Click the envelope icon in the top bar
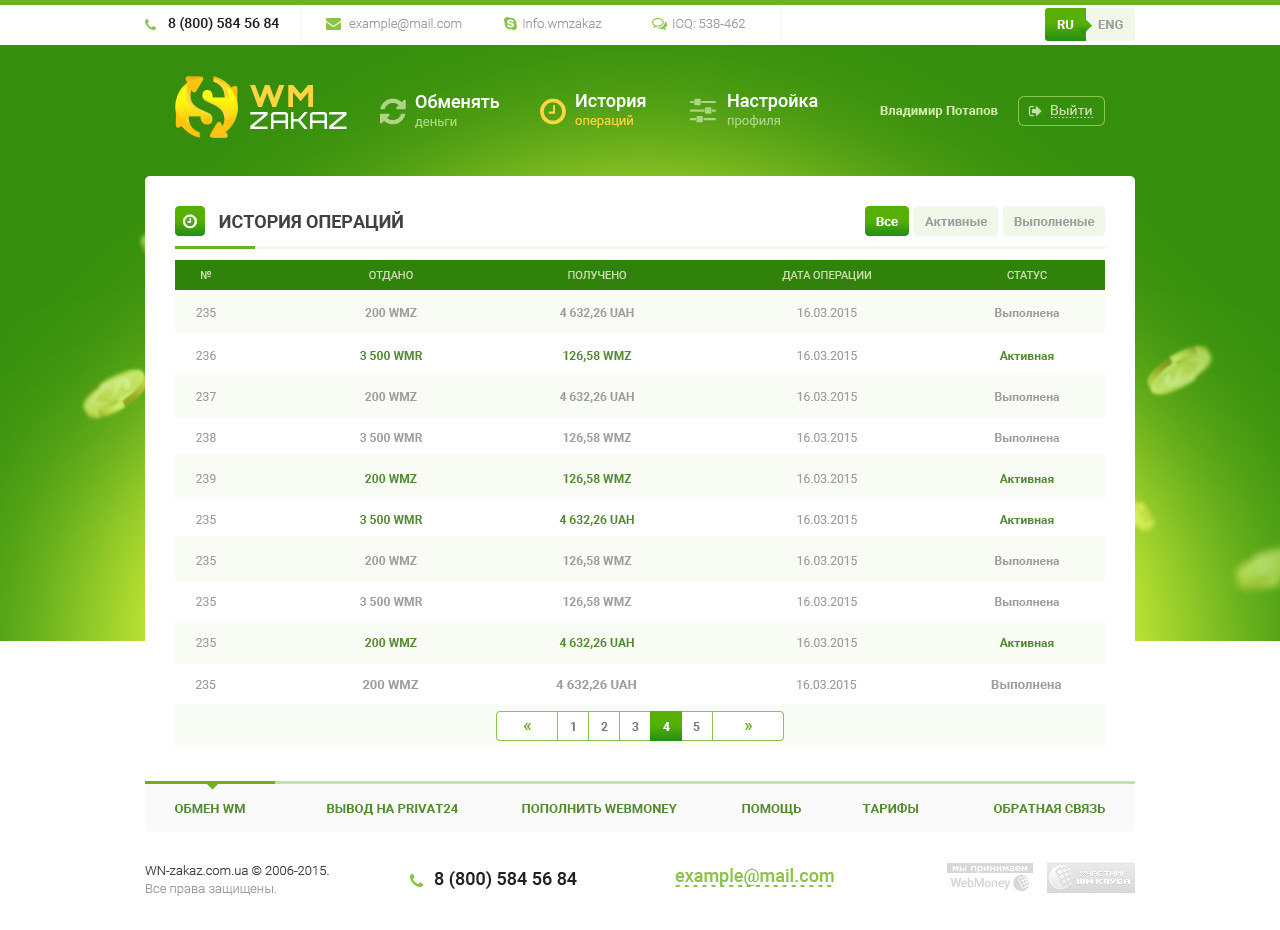The image size is (1280, 930). pyautogui.click(x=334, y=24)
